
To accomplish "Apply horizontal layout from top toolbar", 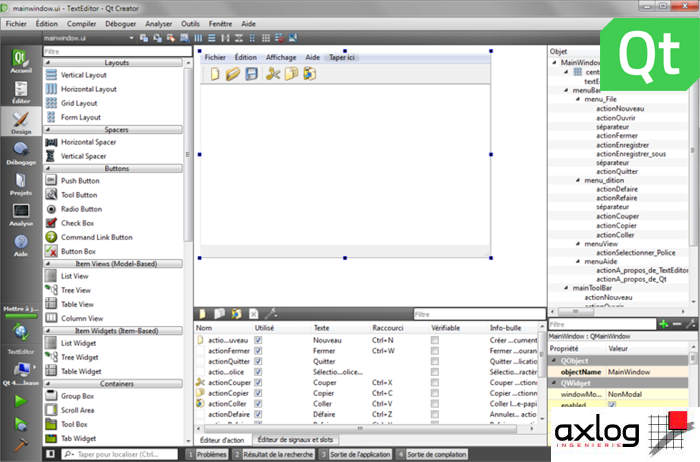I will click(198, 38).
